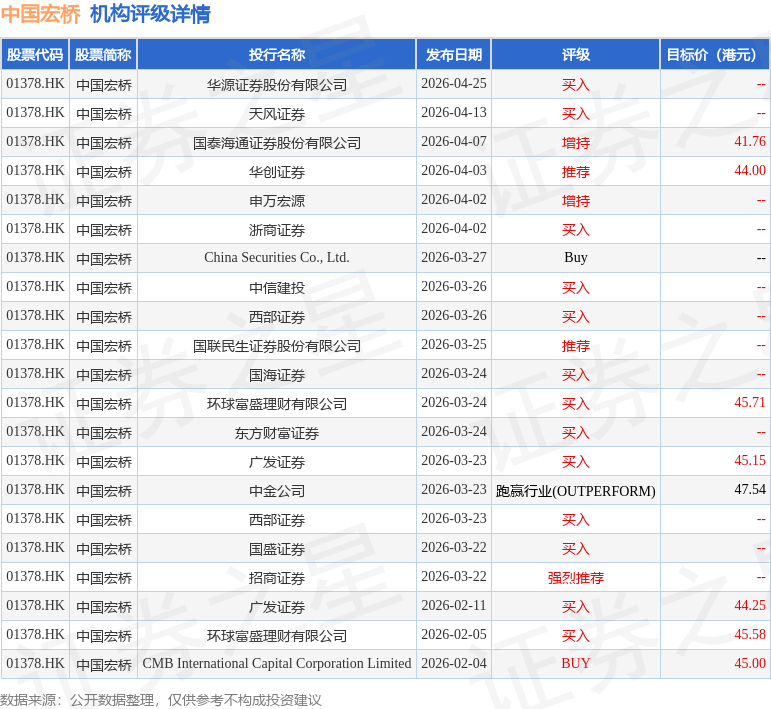
Task: Click the date 2026-04-07
Action: 454,142
